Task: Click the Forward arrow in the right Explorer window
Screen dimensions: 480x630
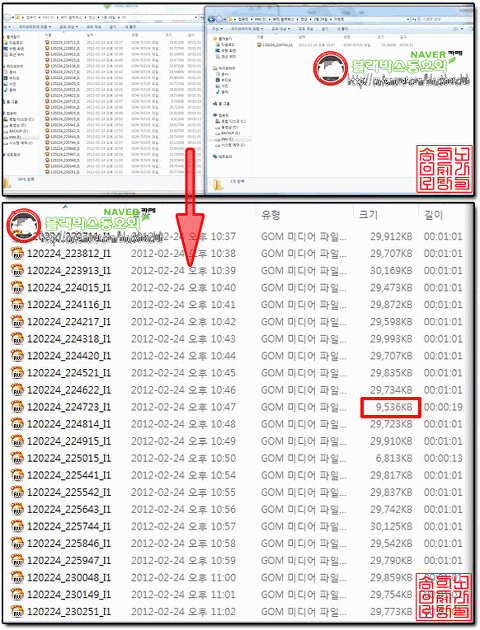Action: [219, 19]
